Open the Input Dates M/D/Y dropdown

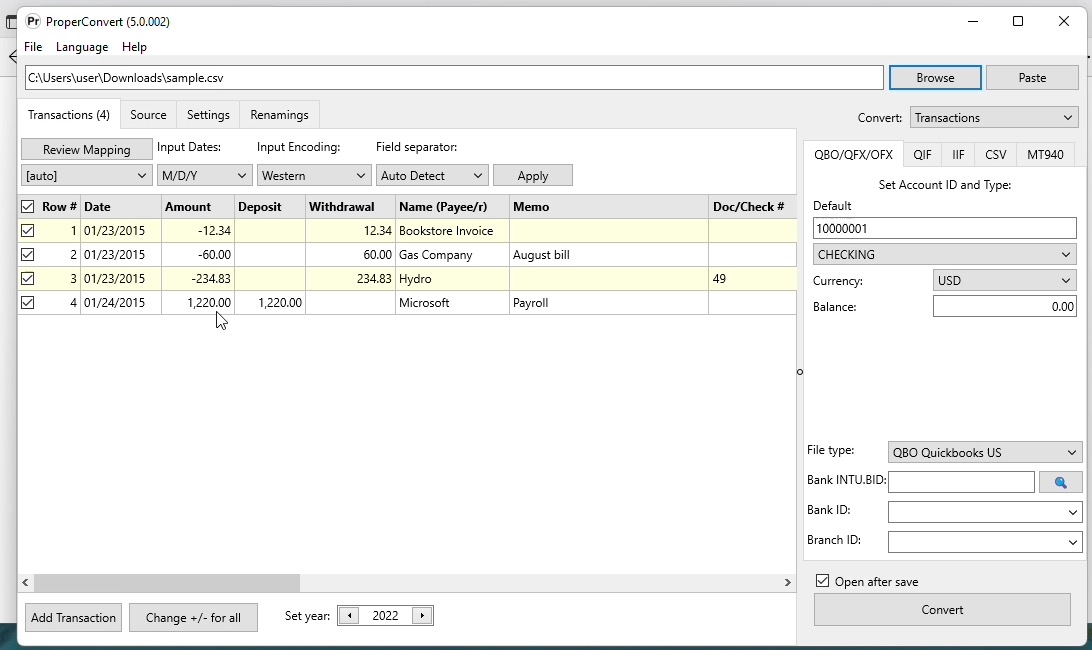click(x=204, y=176)
